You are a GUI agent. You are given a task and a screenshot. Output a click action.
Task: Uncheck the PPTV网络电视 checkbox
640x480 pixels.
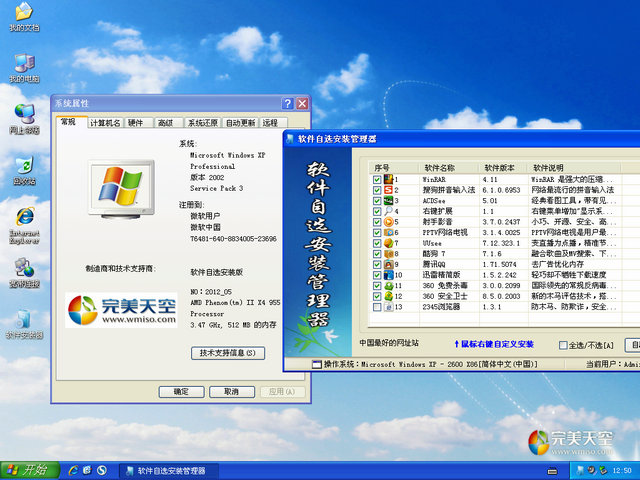click(x=377, y=233)
